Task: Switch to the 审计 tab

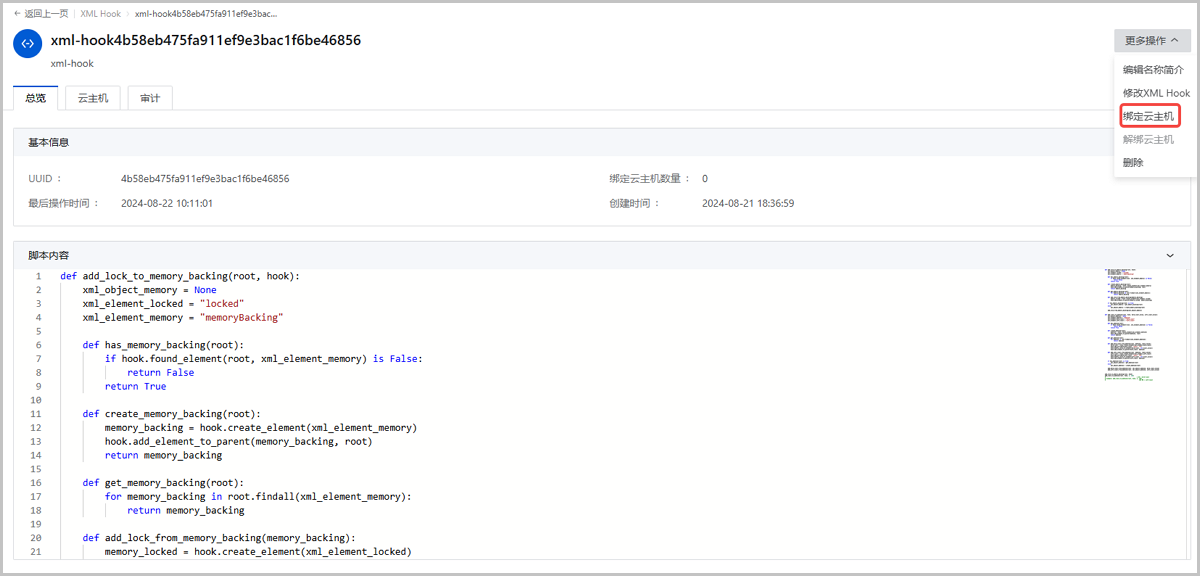Action: 150,98
